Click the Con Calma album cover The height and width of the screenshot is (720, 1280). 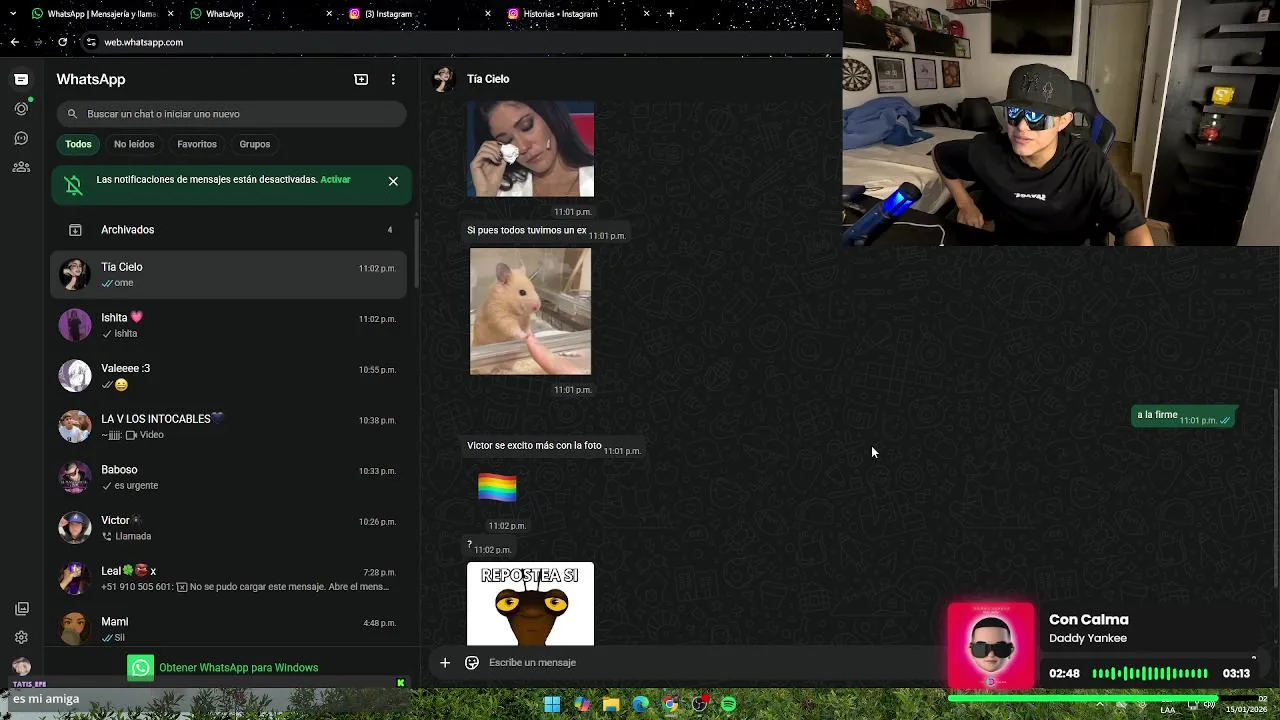pyautogui.click(x=991, y=645)
